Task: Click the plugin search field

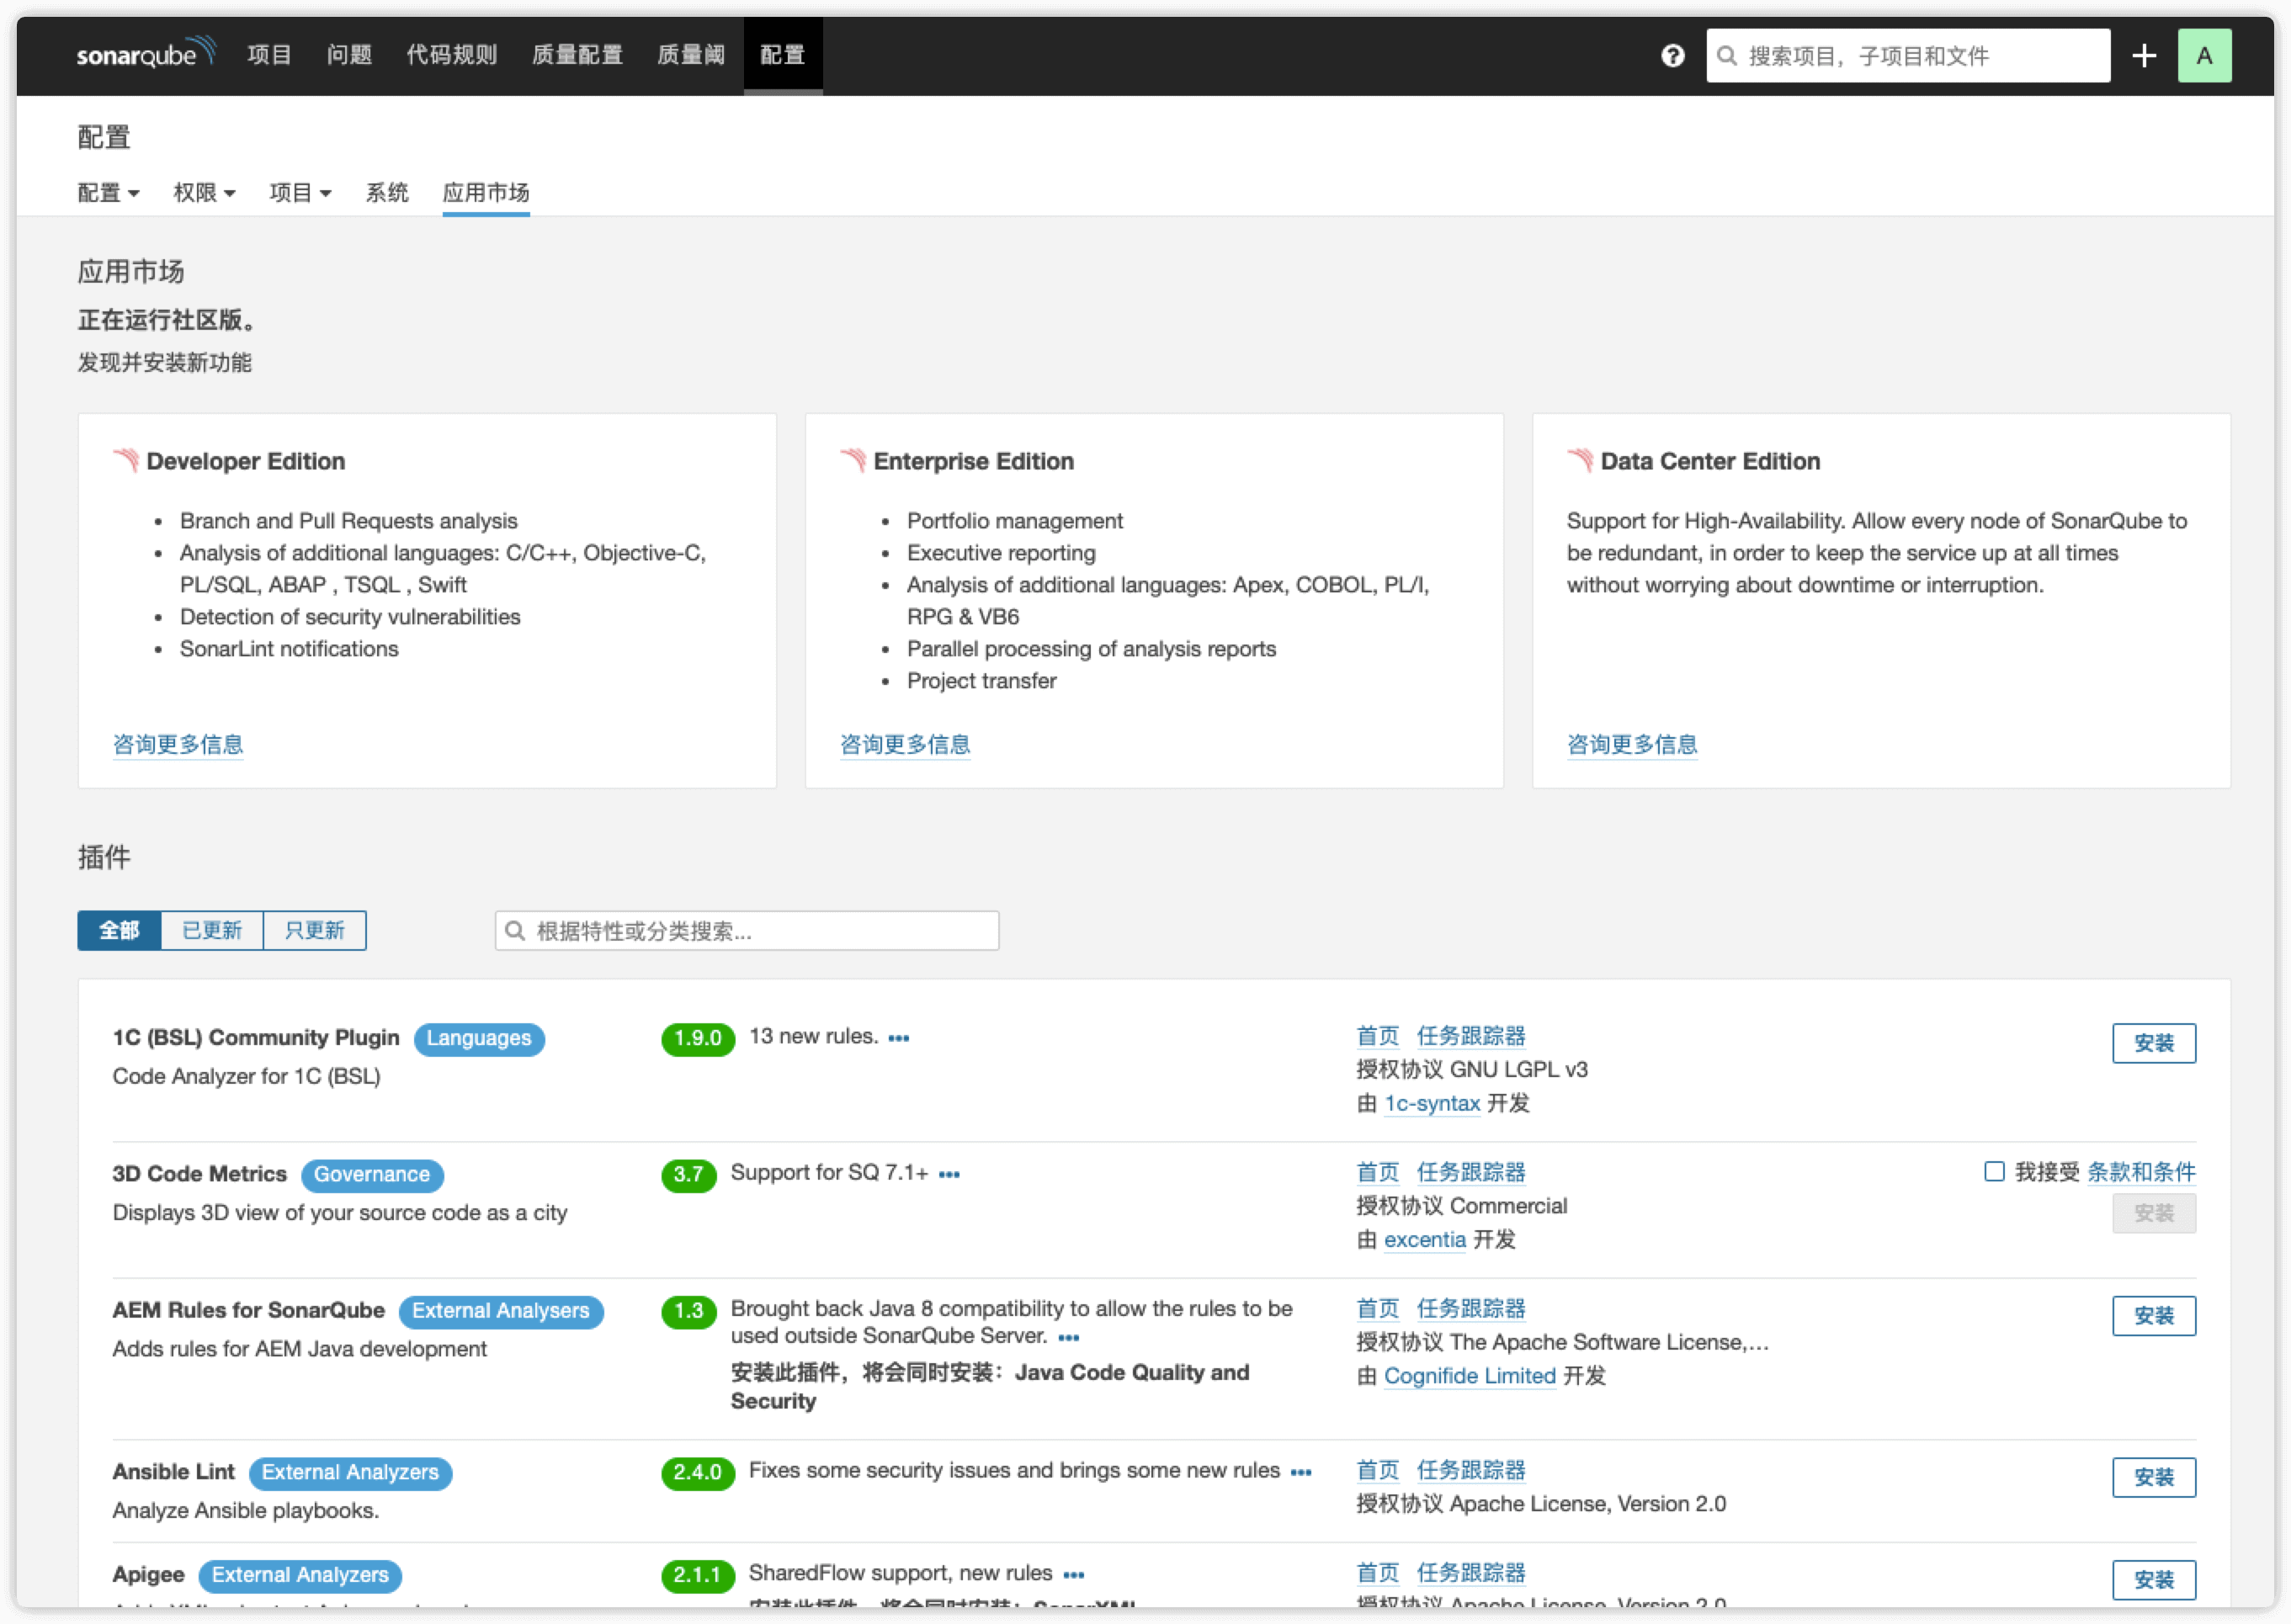Action: [747, 931]
